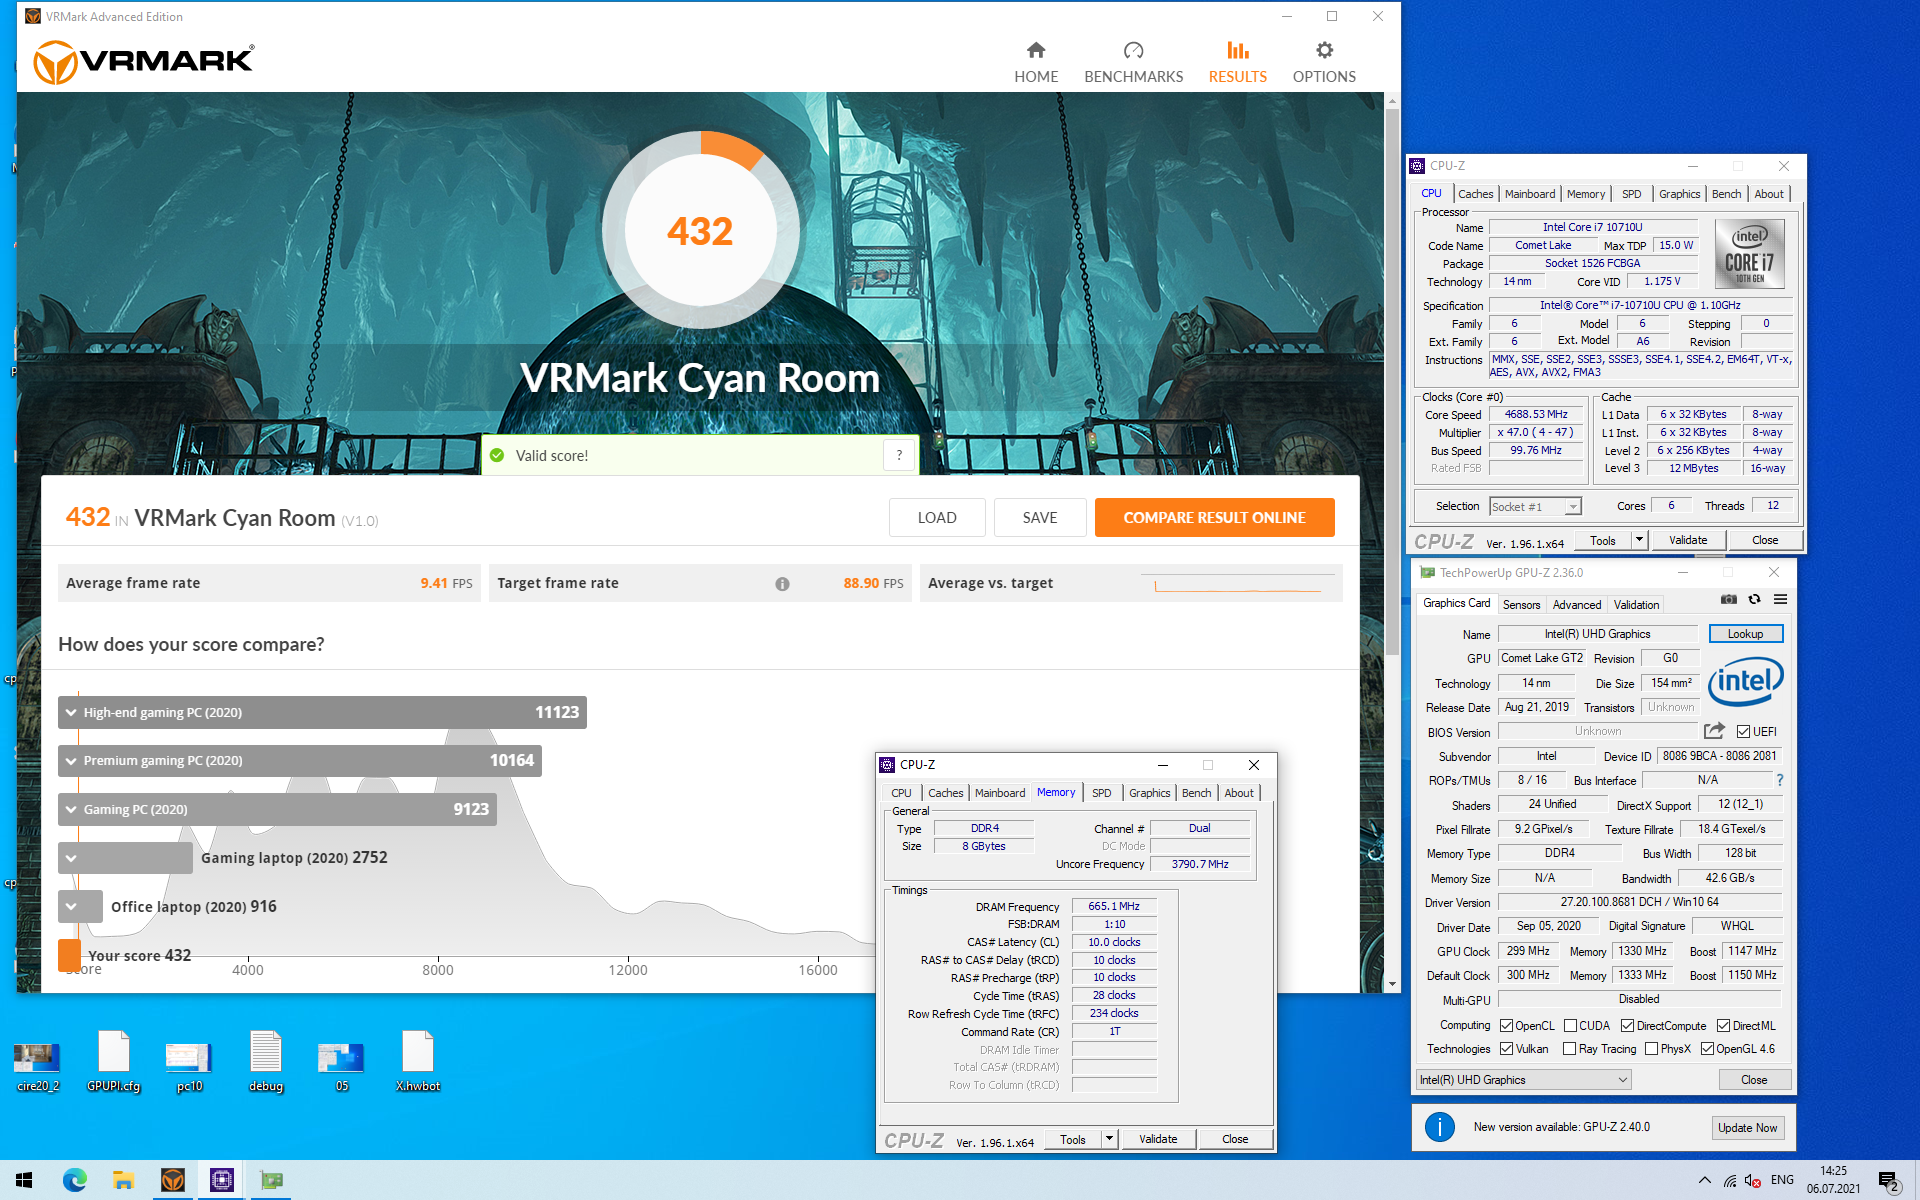Toggle the DirectCompute checkbox
This screenshot has width=1920, height=1200.
click(x=1627, y=1025)
